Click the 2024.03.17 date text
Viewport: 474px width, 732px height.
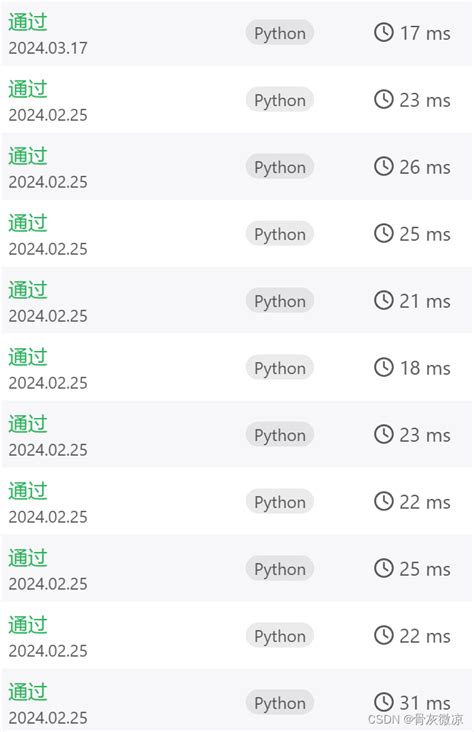pyautogui.click(x=48, y=48)
